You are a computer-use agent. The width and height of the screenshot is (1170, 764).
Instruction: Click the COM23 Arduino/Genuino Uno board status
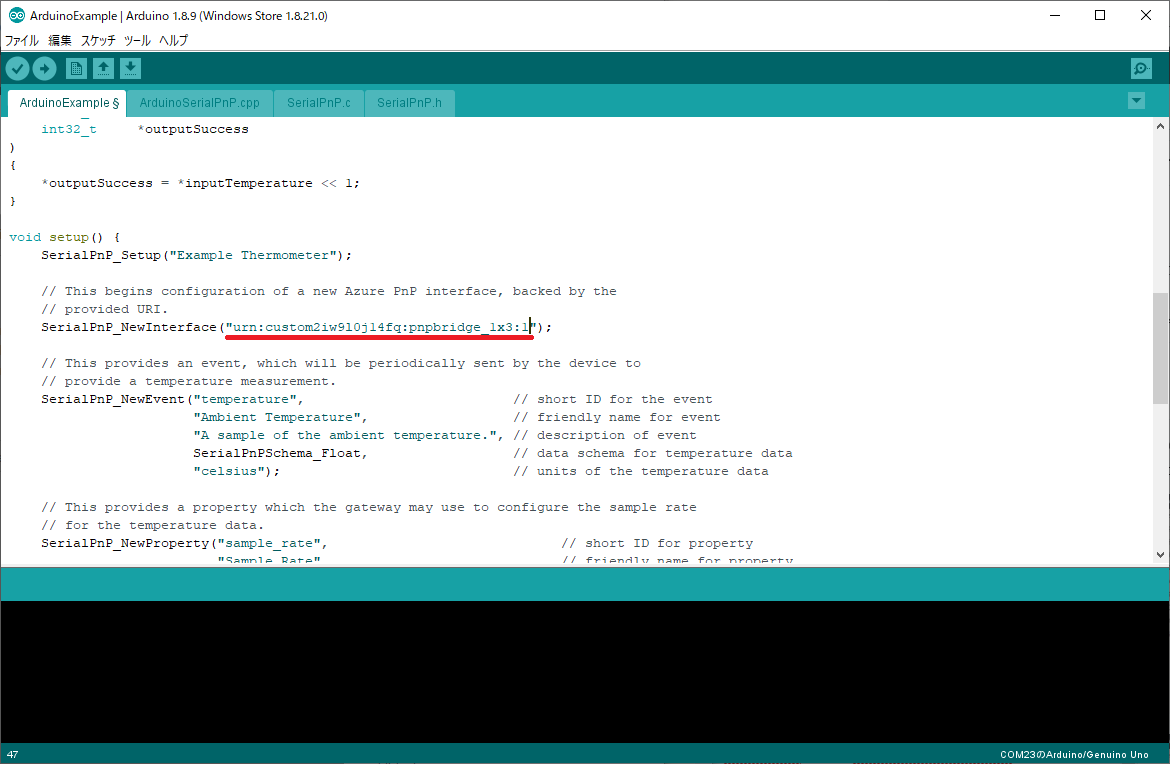1074,754
